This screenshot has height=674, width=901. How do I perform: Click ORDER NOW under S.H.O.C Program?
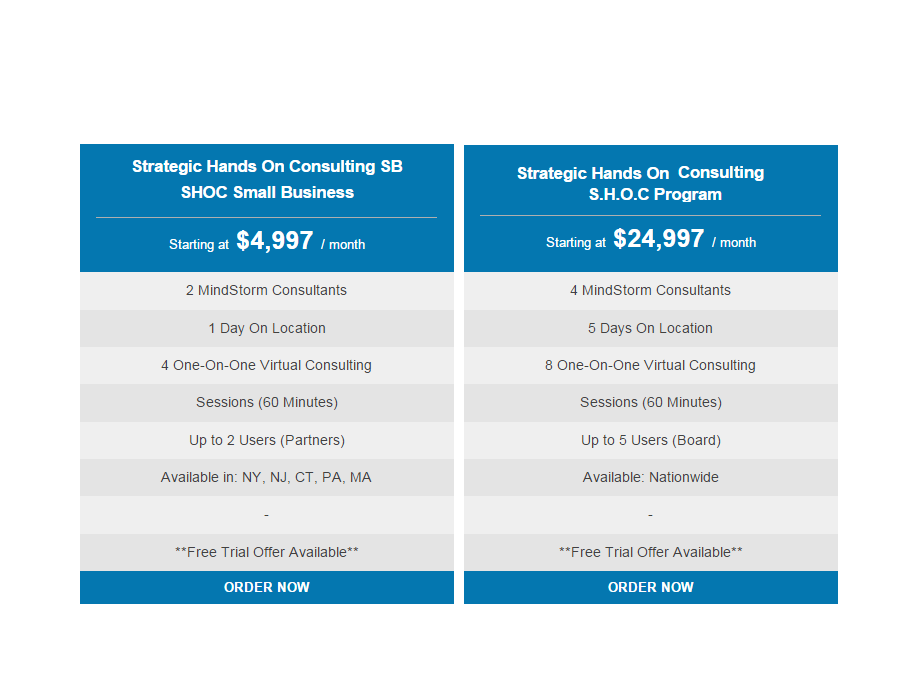pyautogui.click(x=650, y=587)
